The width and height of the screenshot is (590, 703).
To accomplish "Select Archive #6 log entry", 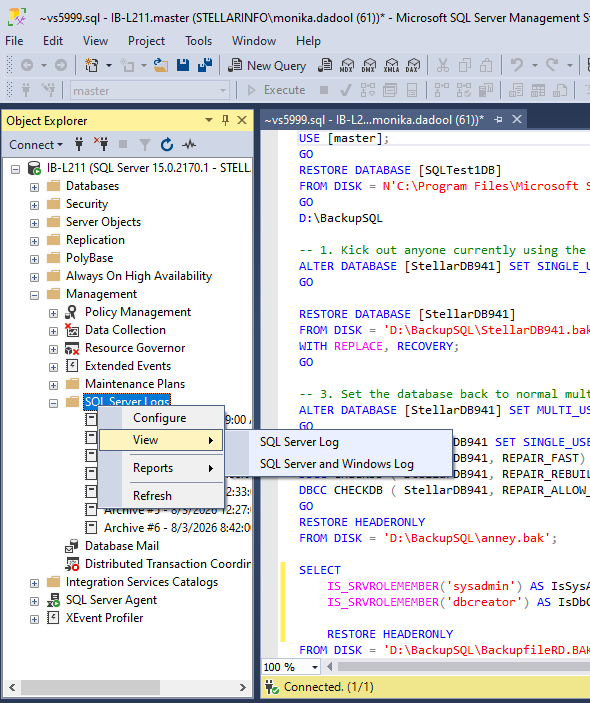I will pyautogui.click(x=177, y=528).
